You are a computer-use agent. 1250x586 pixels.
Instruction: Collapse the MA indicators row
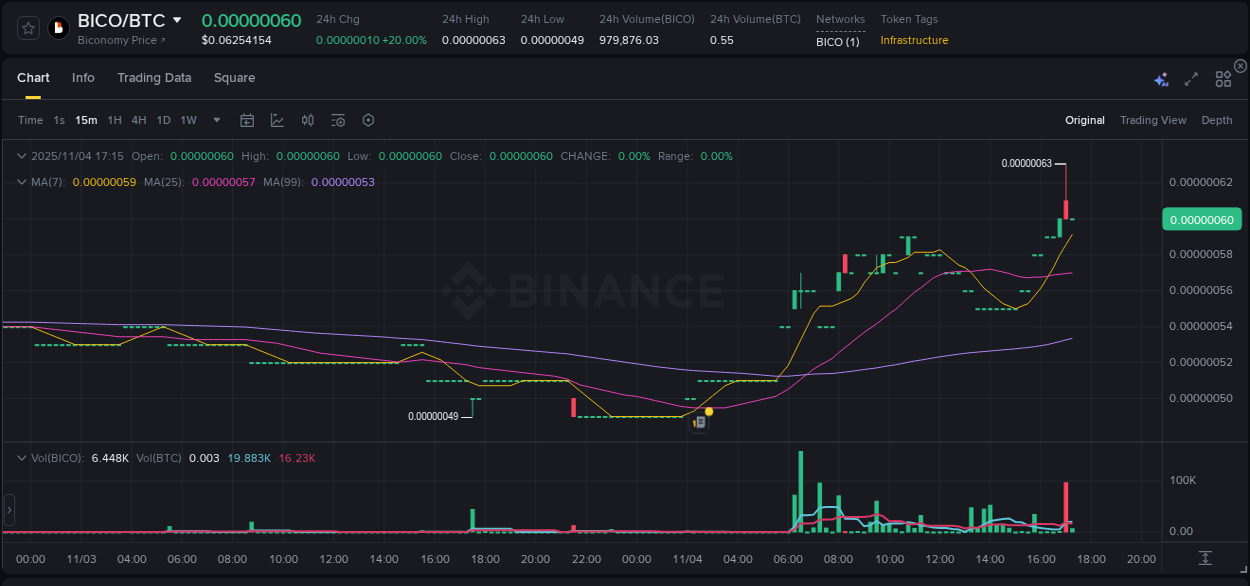(22, 182)
